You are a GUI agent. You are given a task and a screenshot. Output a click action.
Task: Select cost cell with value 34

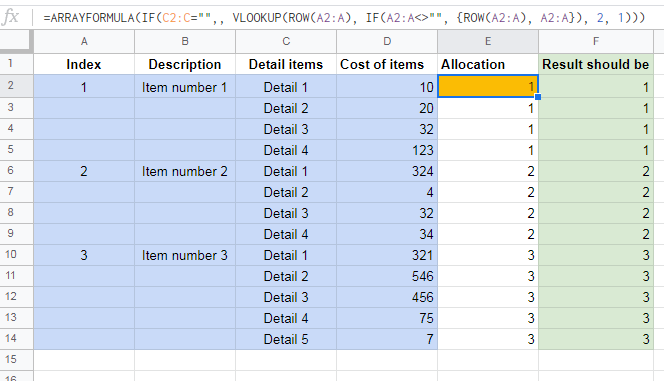tap(387, 234)
